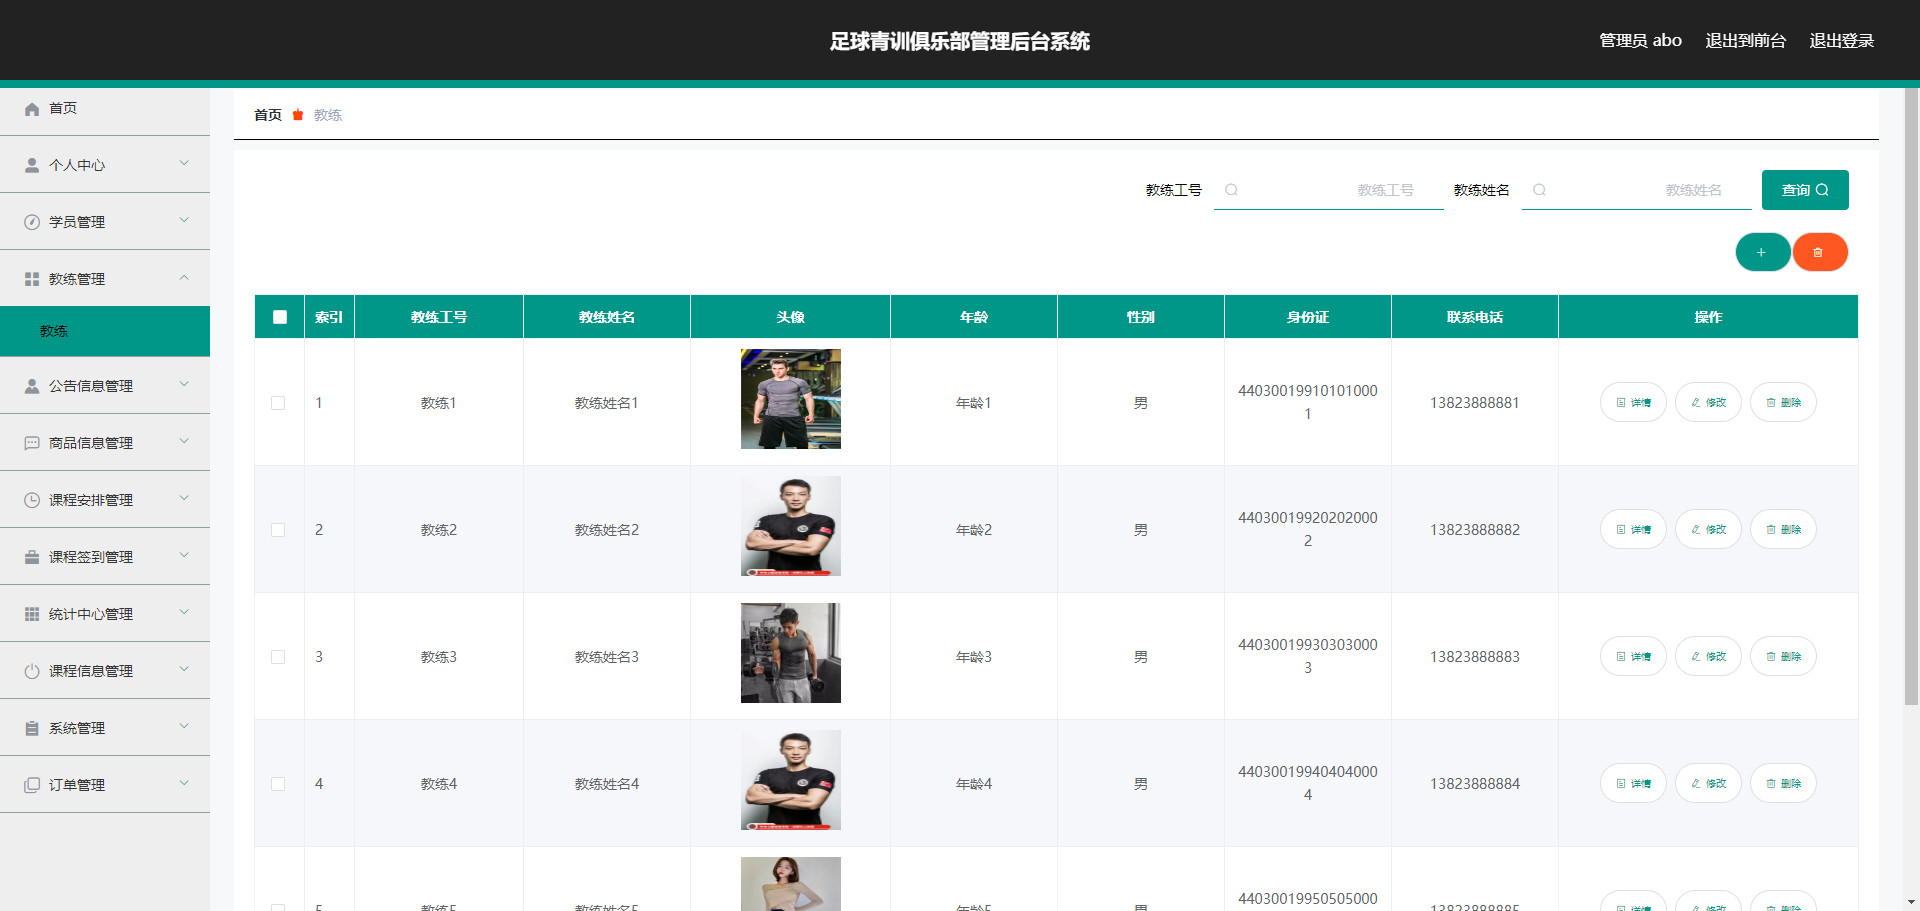The height and width of the screenshot is (911, 1920).
Task: Click the 性别 column header
Action: coord(1141,317)
